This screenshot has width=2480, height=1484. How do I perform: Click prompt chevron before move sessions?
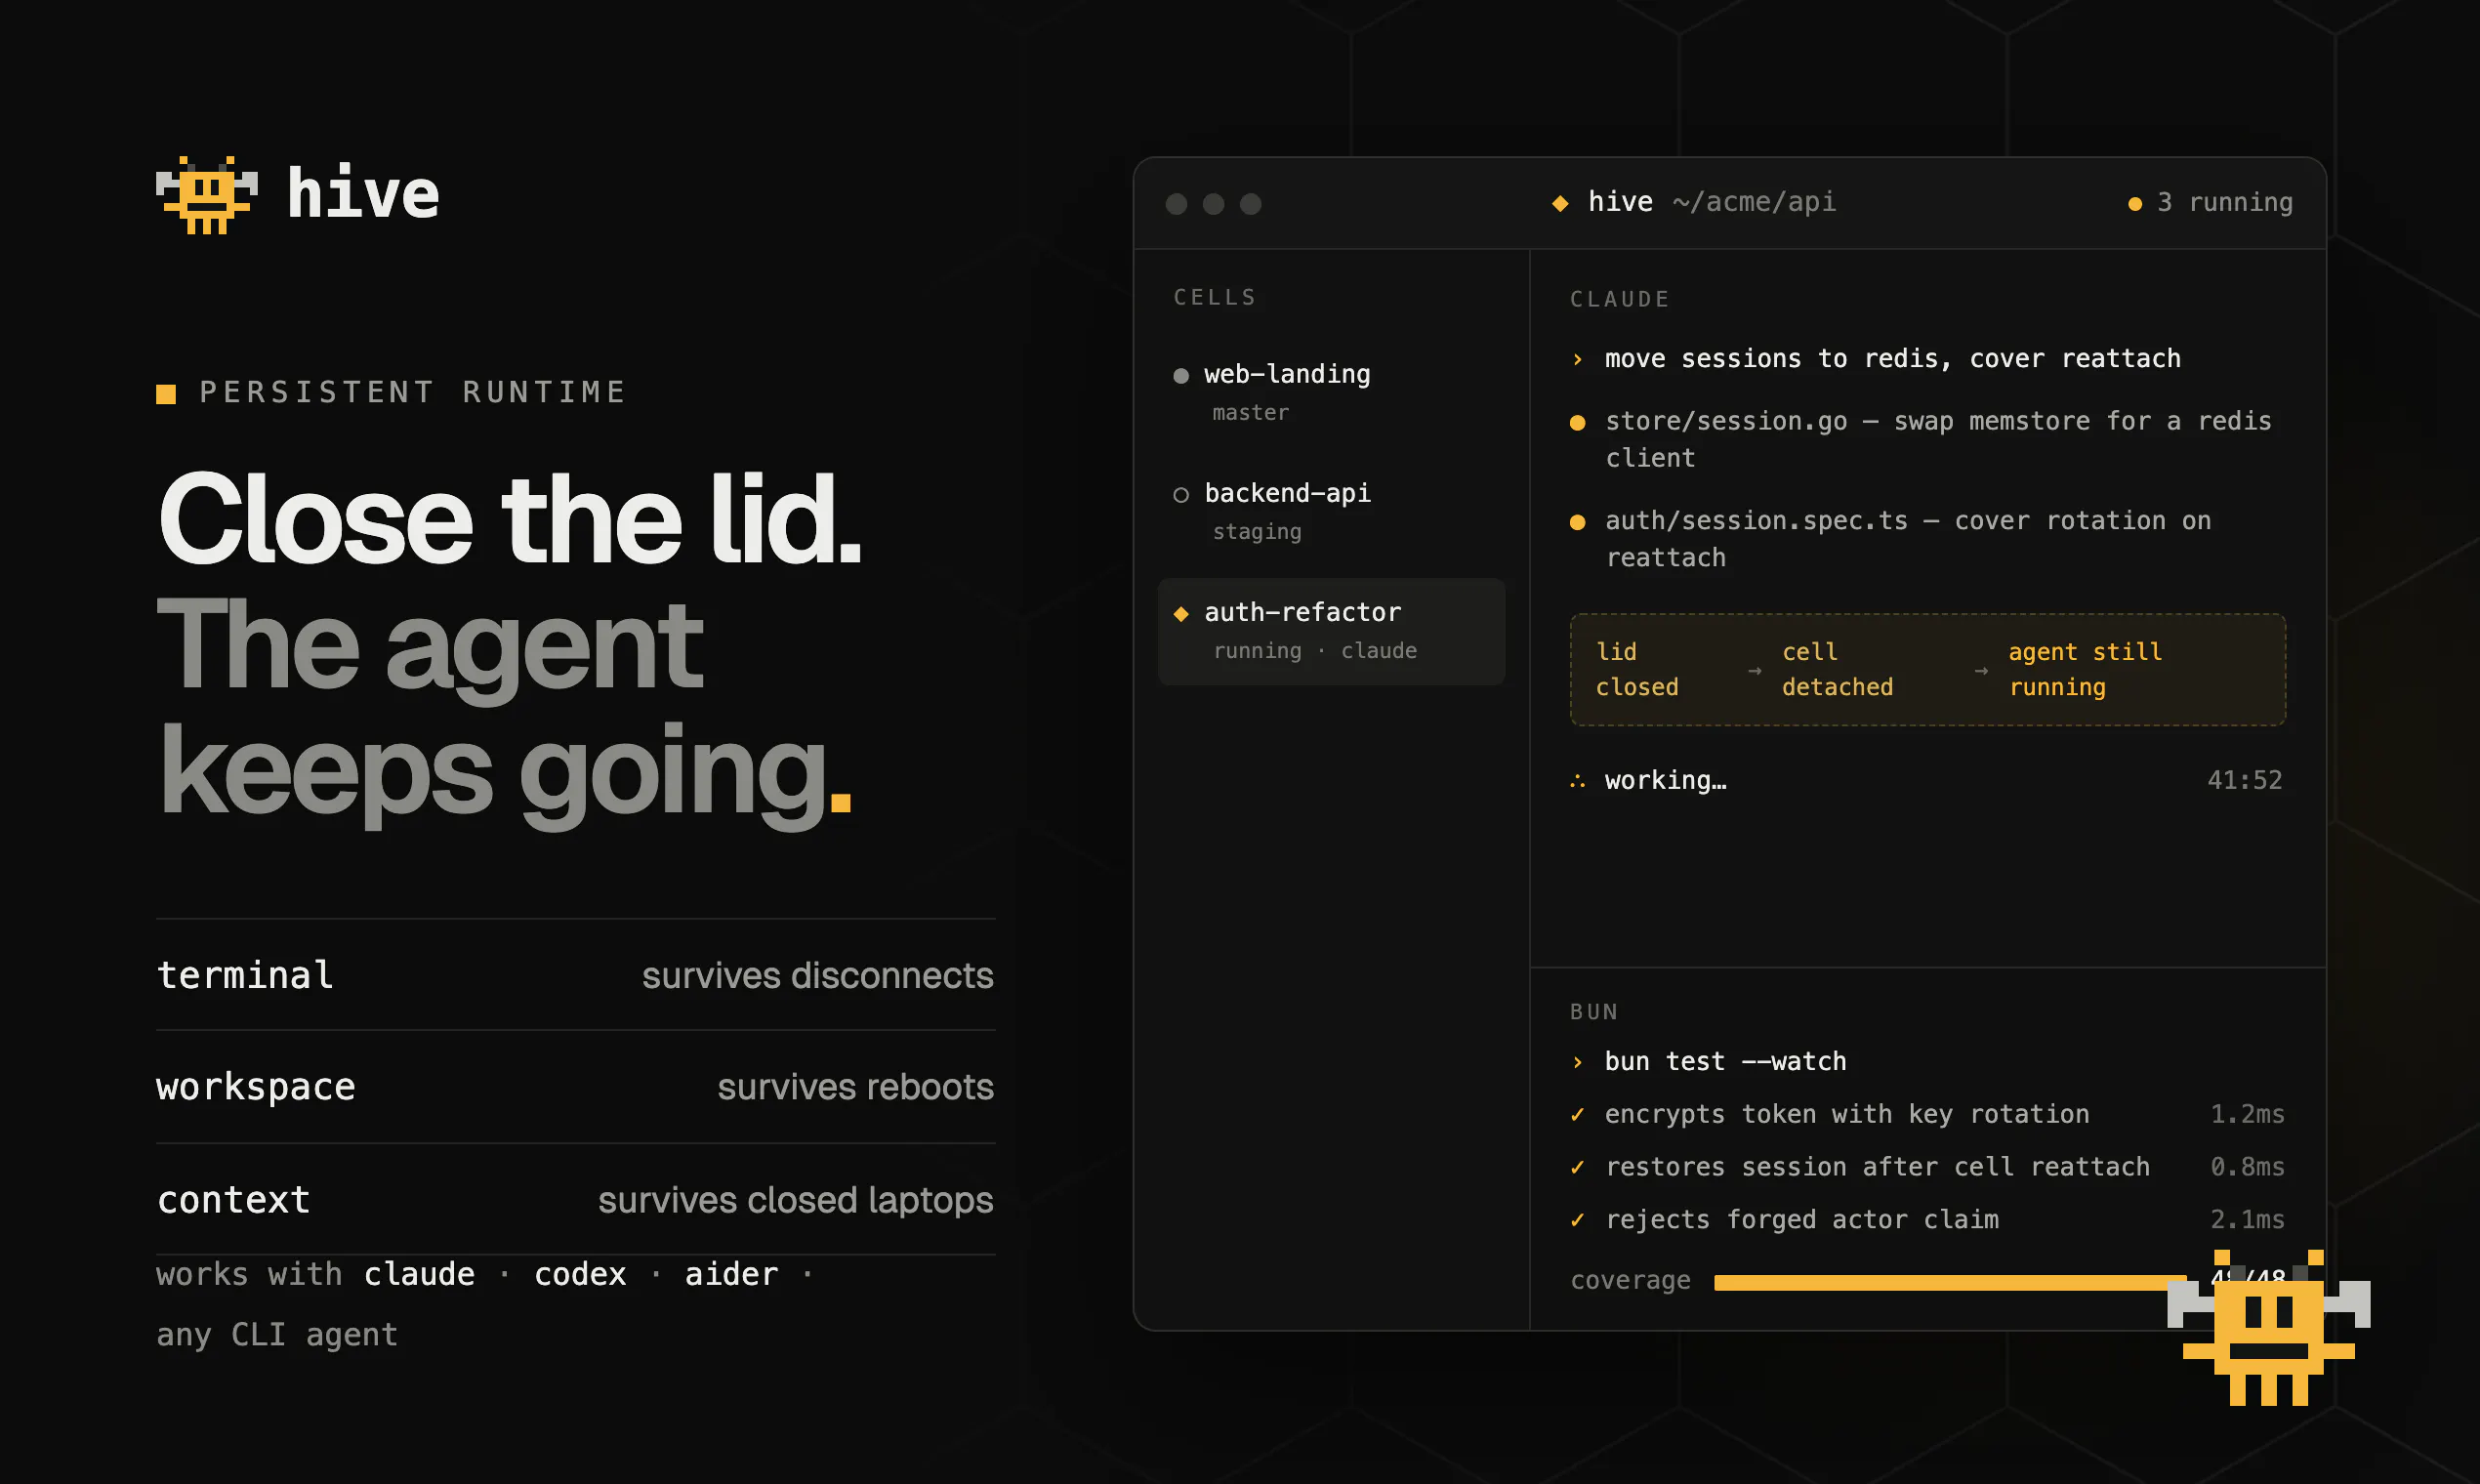click(x=1578, y=360)
